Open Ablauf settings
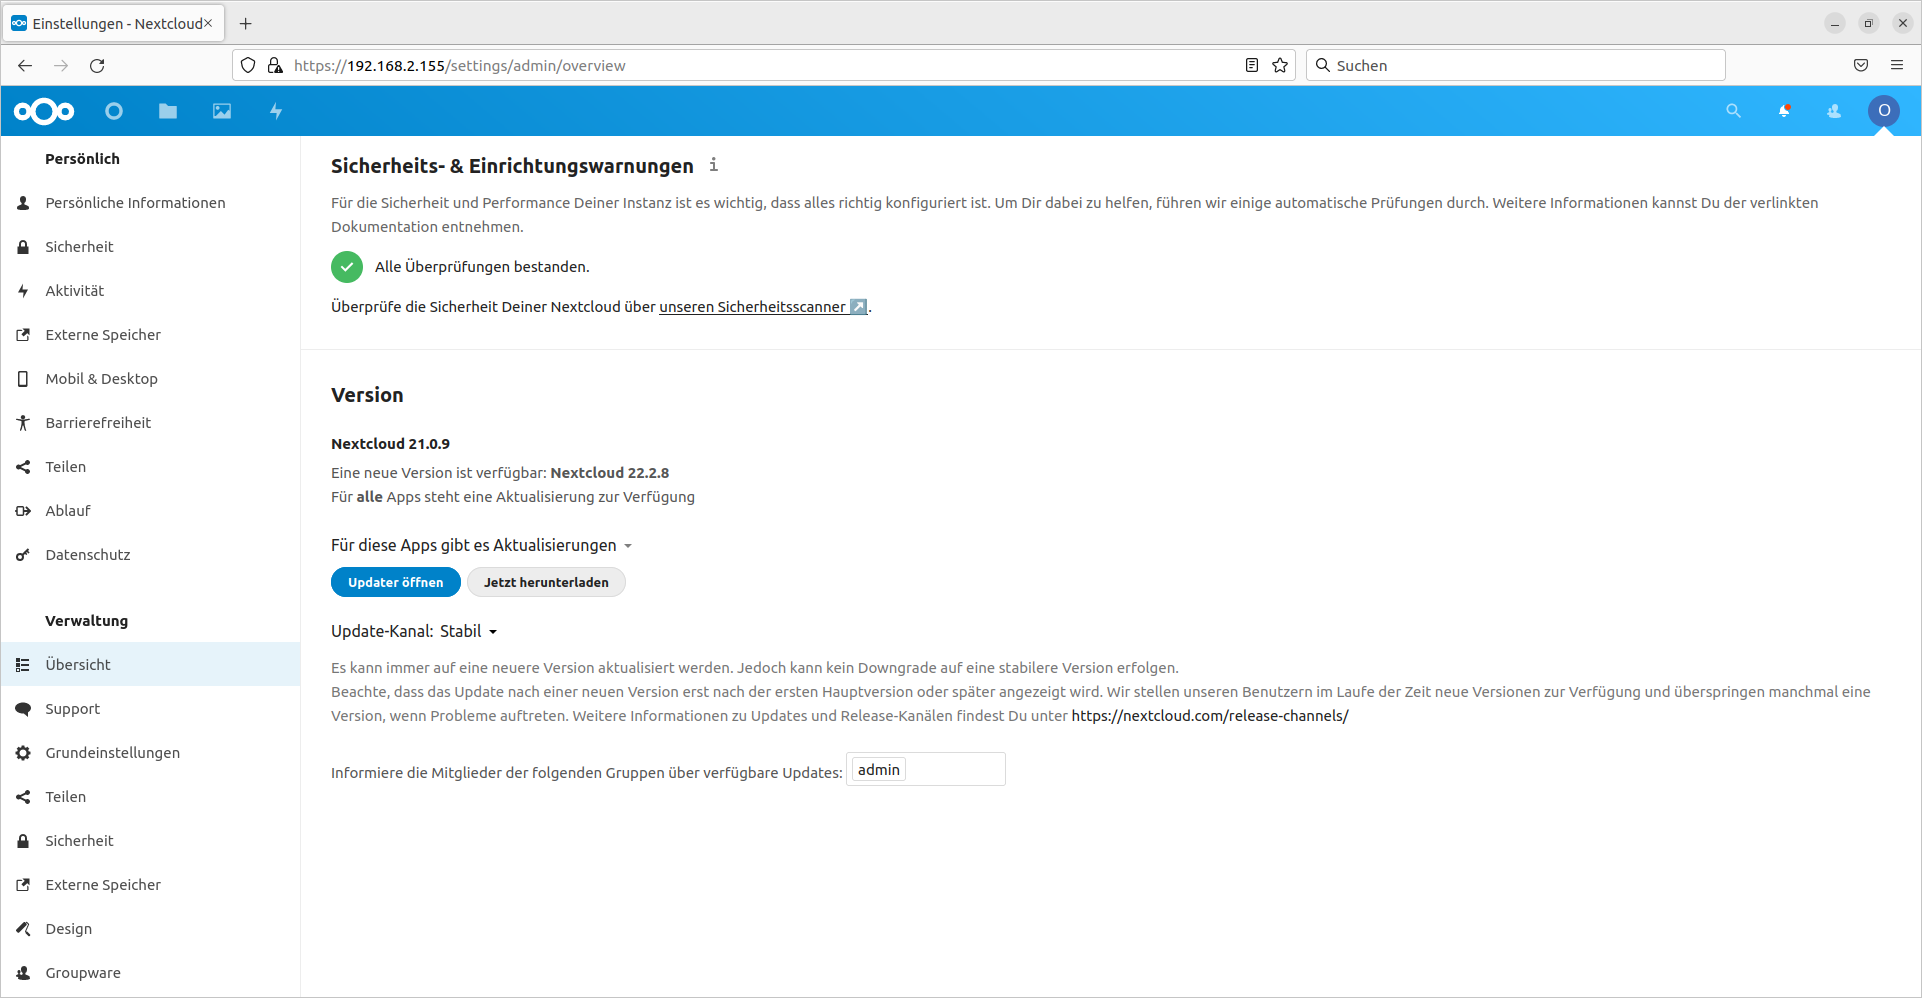 click(151, 511)
